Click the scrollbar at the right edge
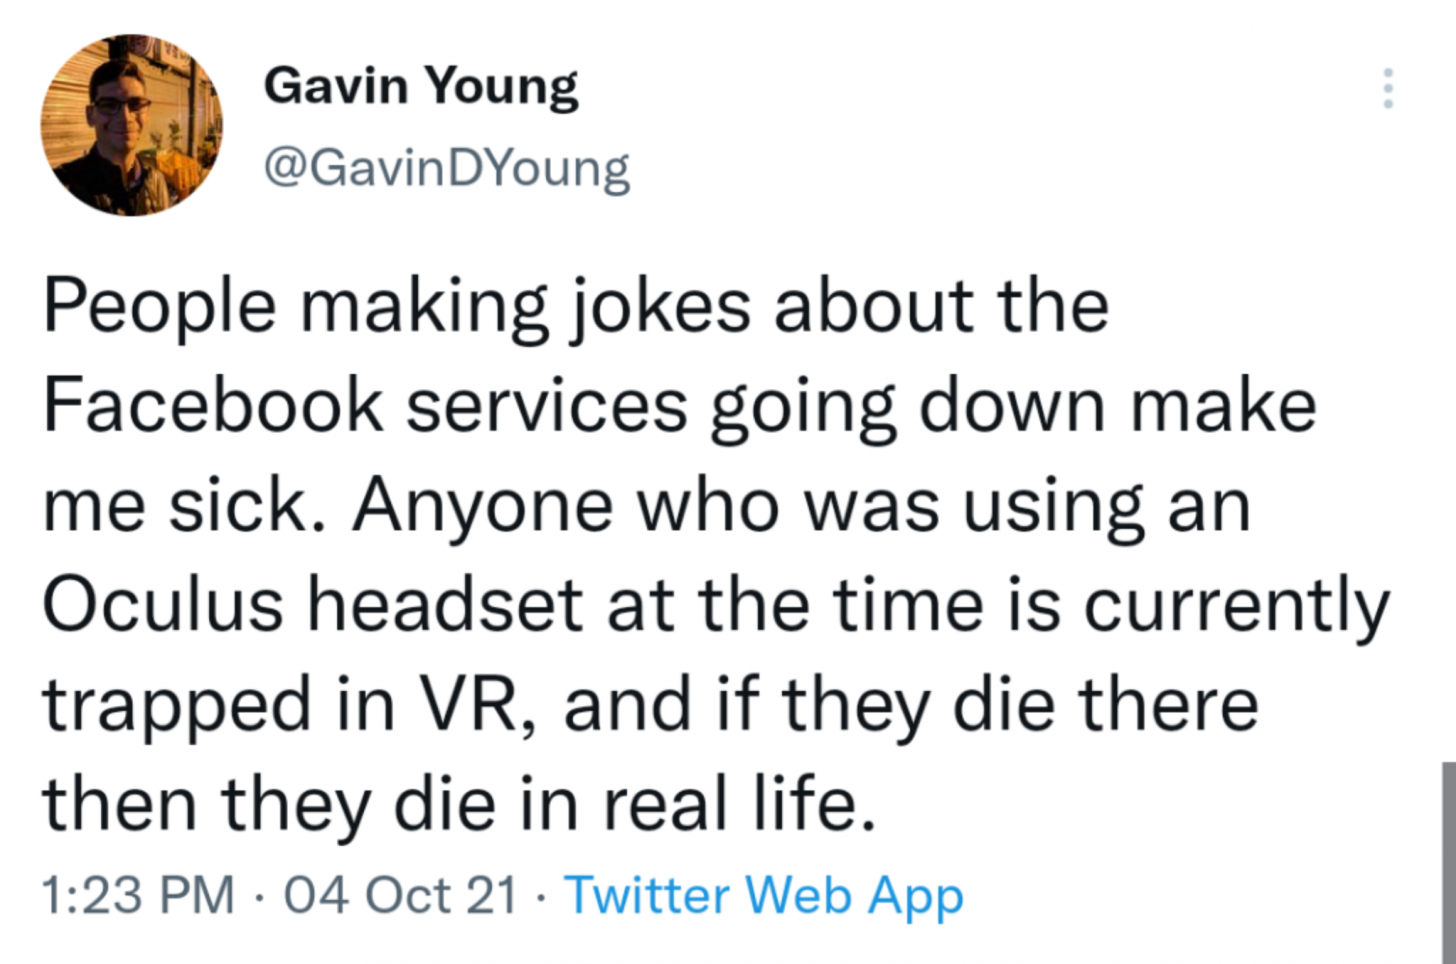The height and width of the screenshot is (964, 1456). (1448, 860)
